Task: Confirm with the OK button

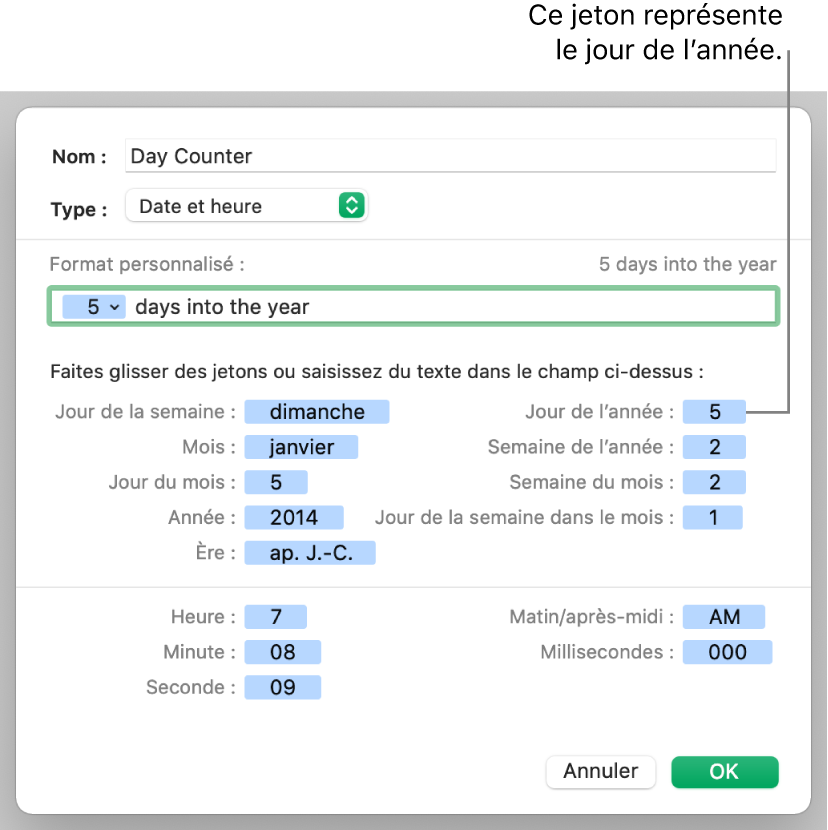Action: pos(724,771)
